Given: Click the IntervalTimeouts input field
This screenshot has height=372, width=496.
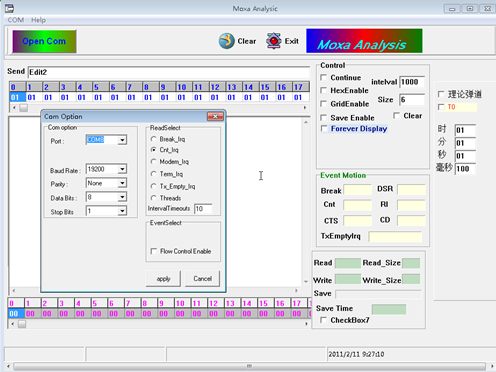Looking at the screenshot, I should click(203, 209).
